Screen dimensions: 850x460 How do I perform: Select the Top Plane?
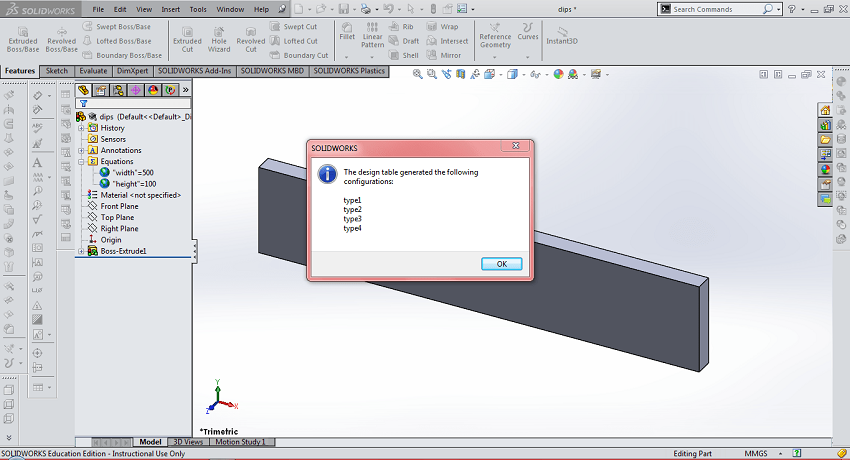point(111,217)
